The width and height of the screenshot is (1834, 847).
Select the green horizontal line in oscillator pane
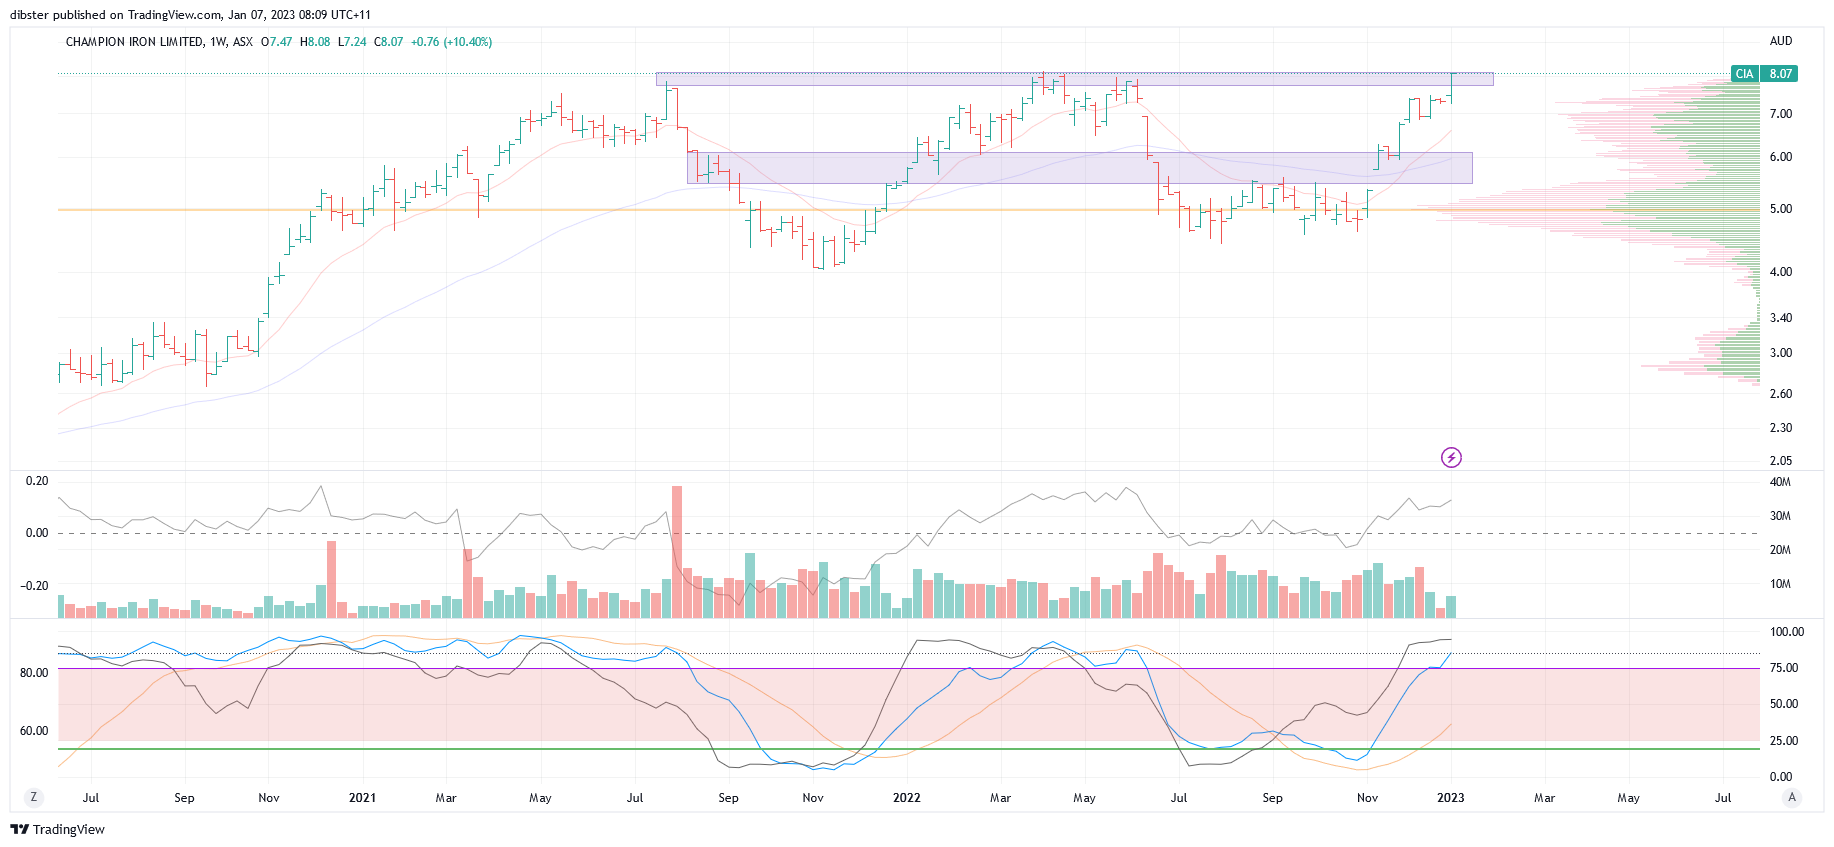pos(908,749)
